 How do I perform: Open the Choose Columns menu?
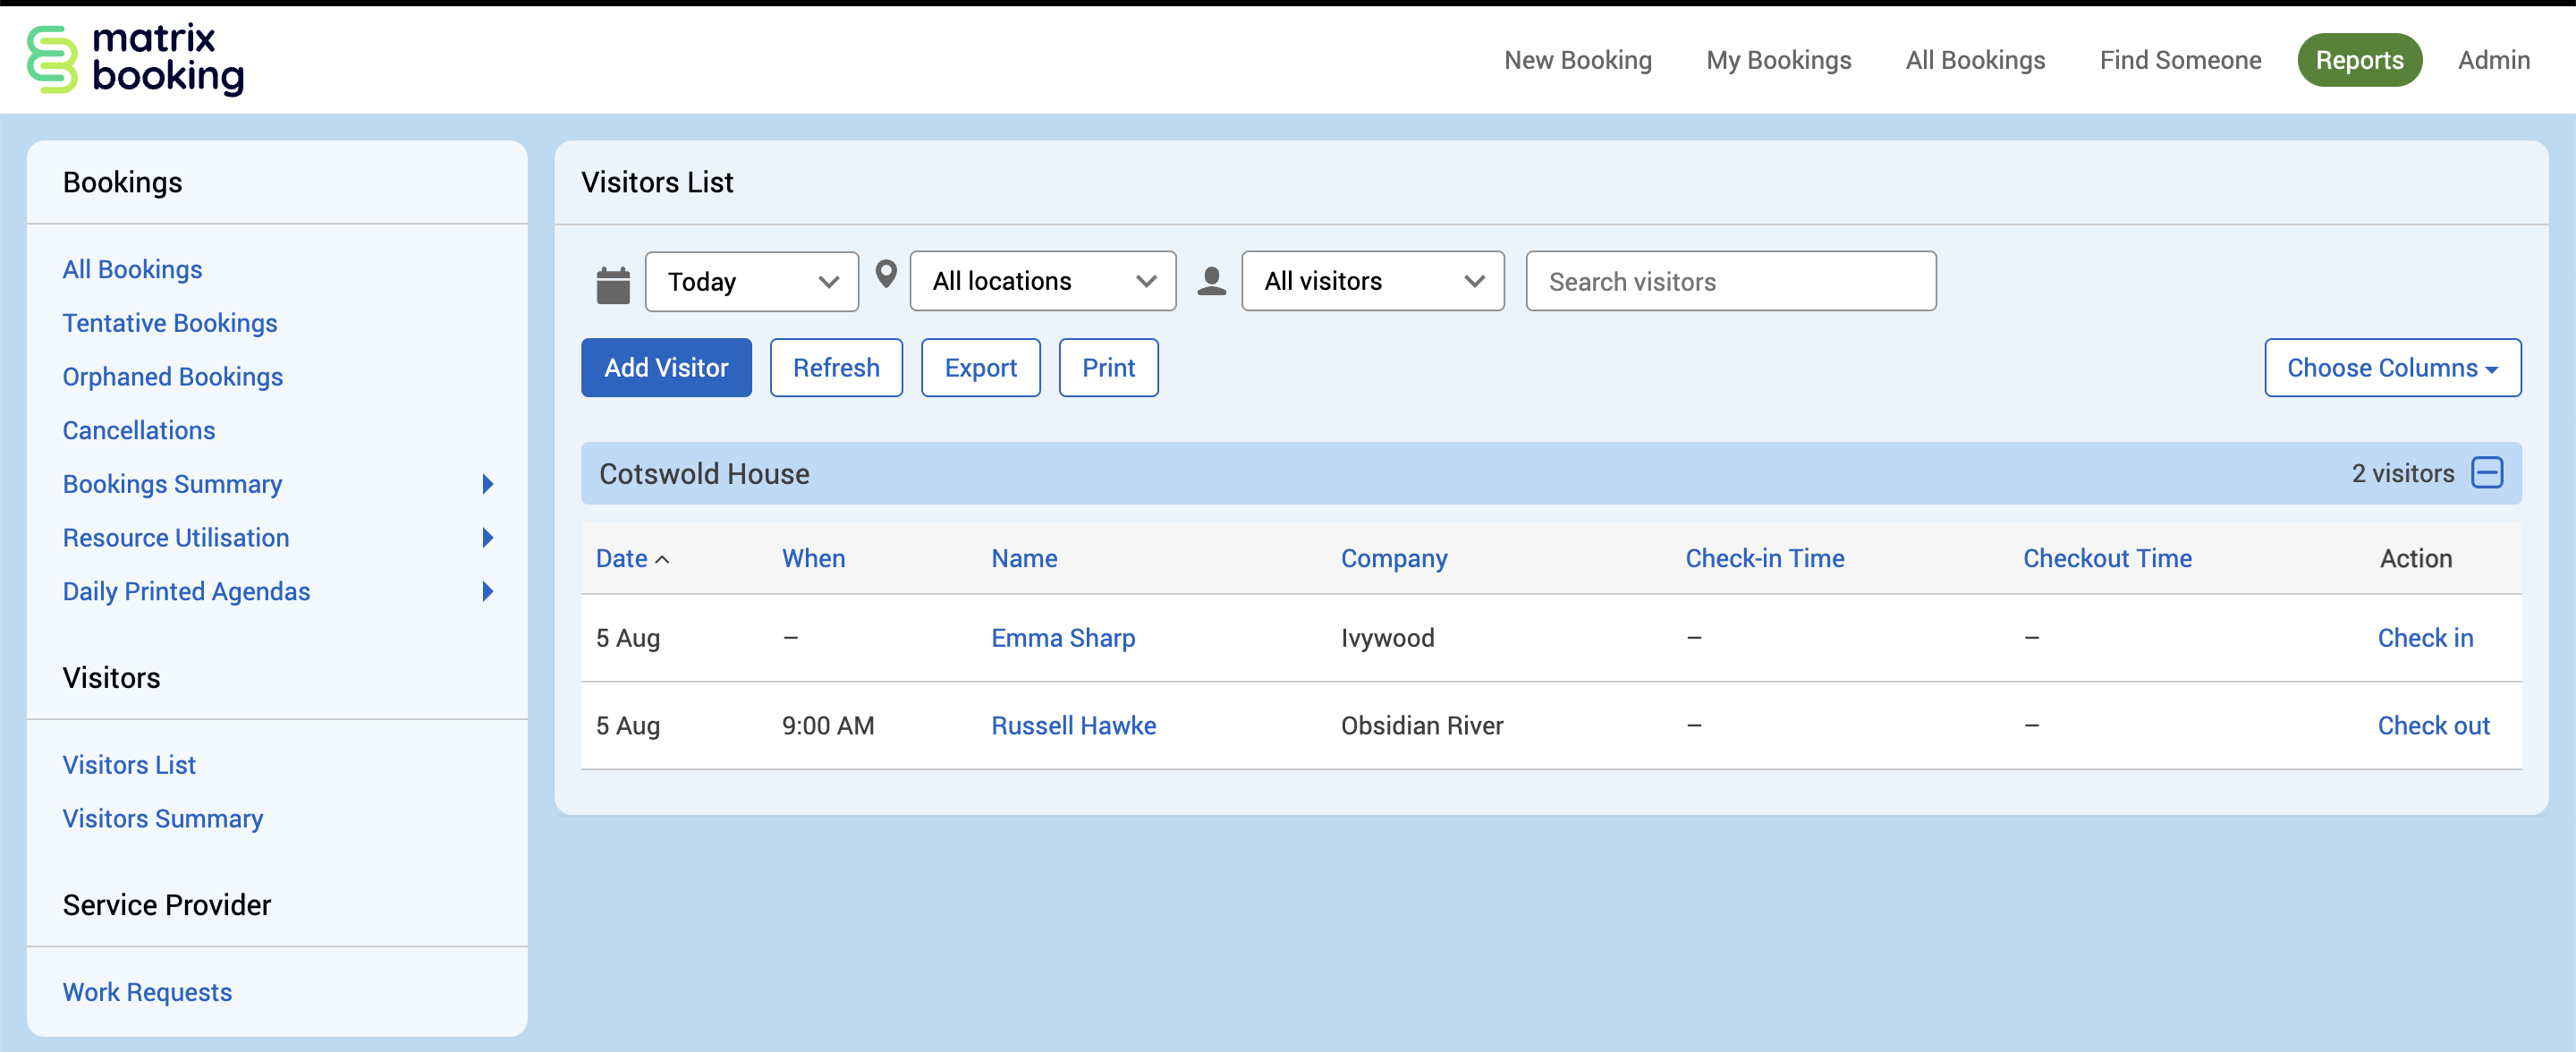click(x=2391, y=368)
